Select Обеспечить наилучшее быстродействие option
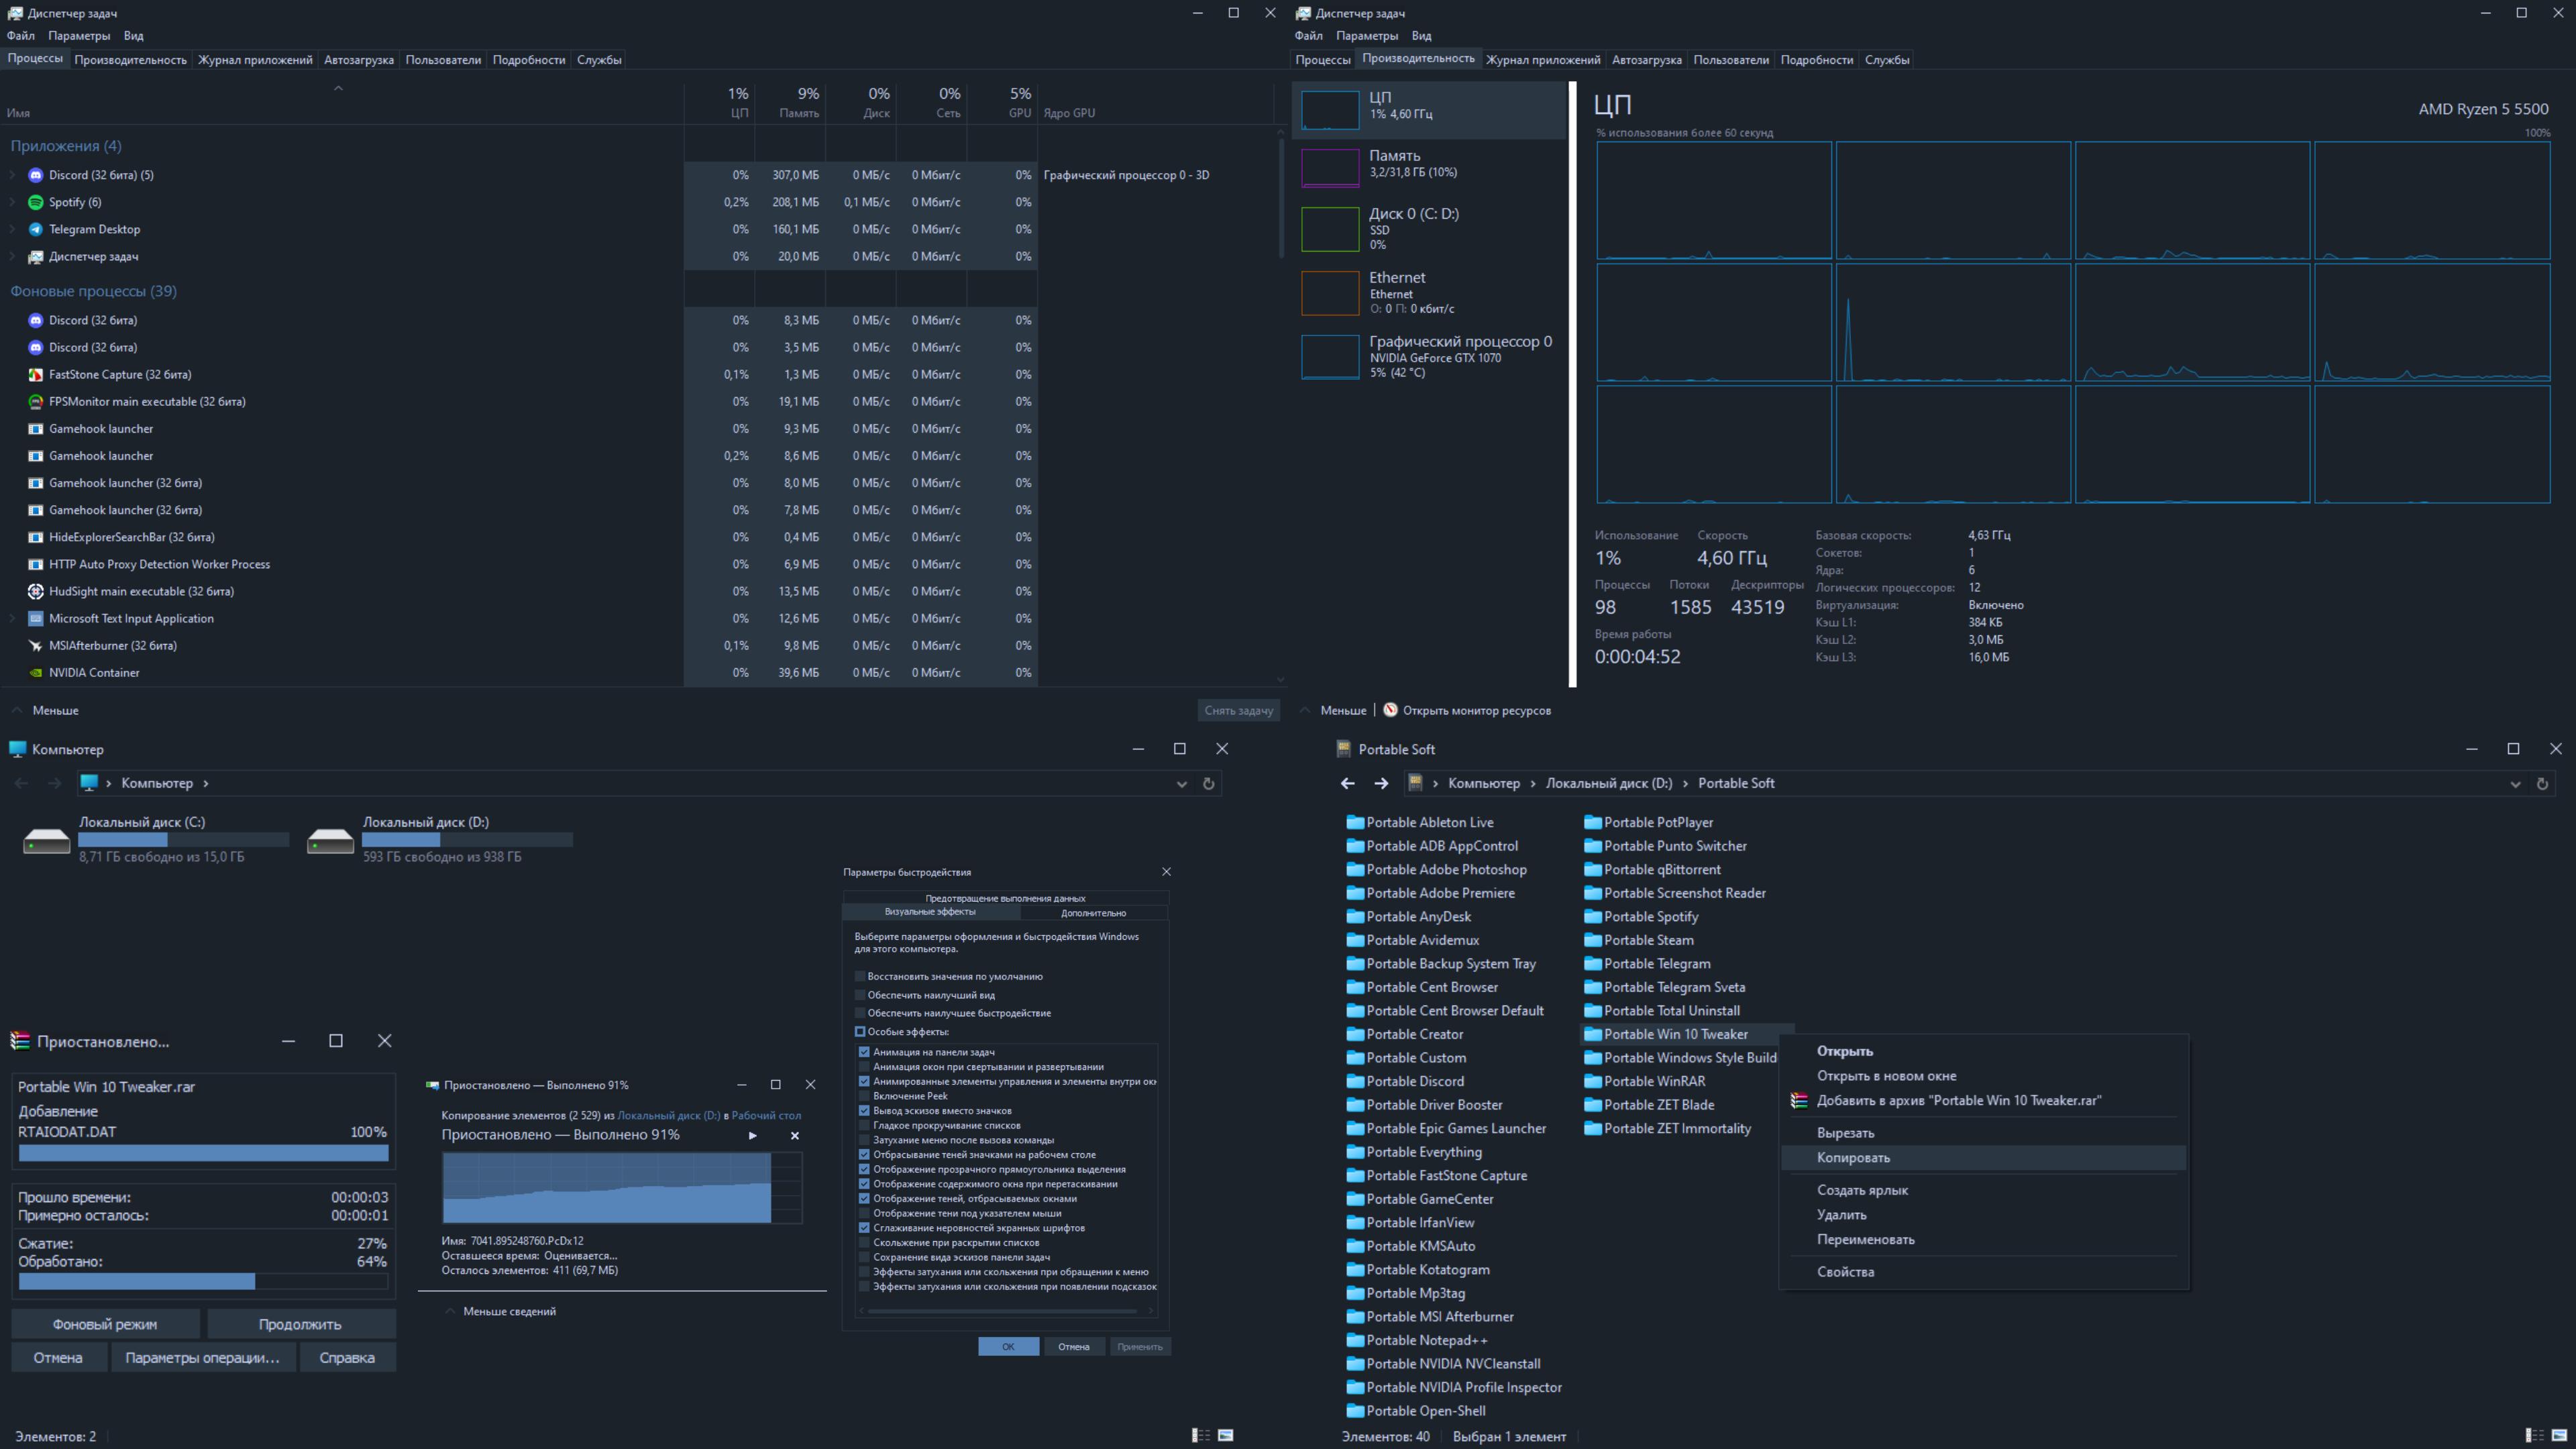2576x1449 pixels. [x=860, y=1013]
